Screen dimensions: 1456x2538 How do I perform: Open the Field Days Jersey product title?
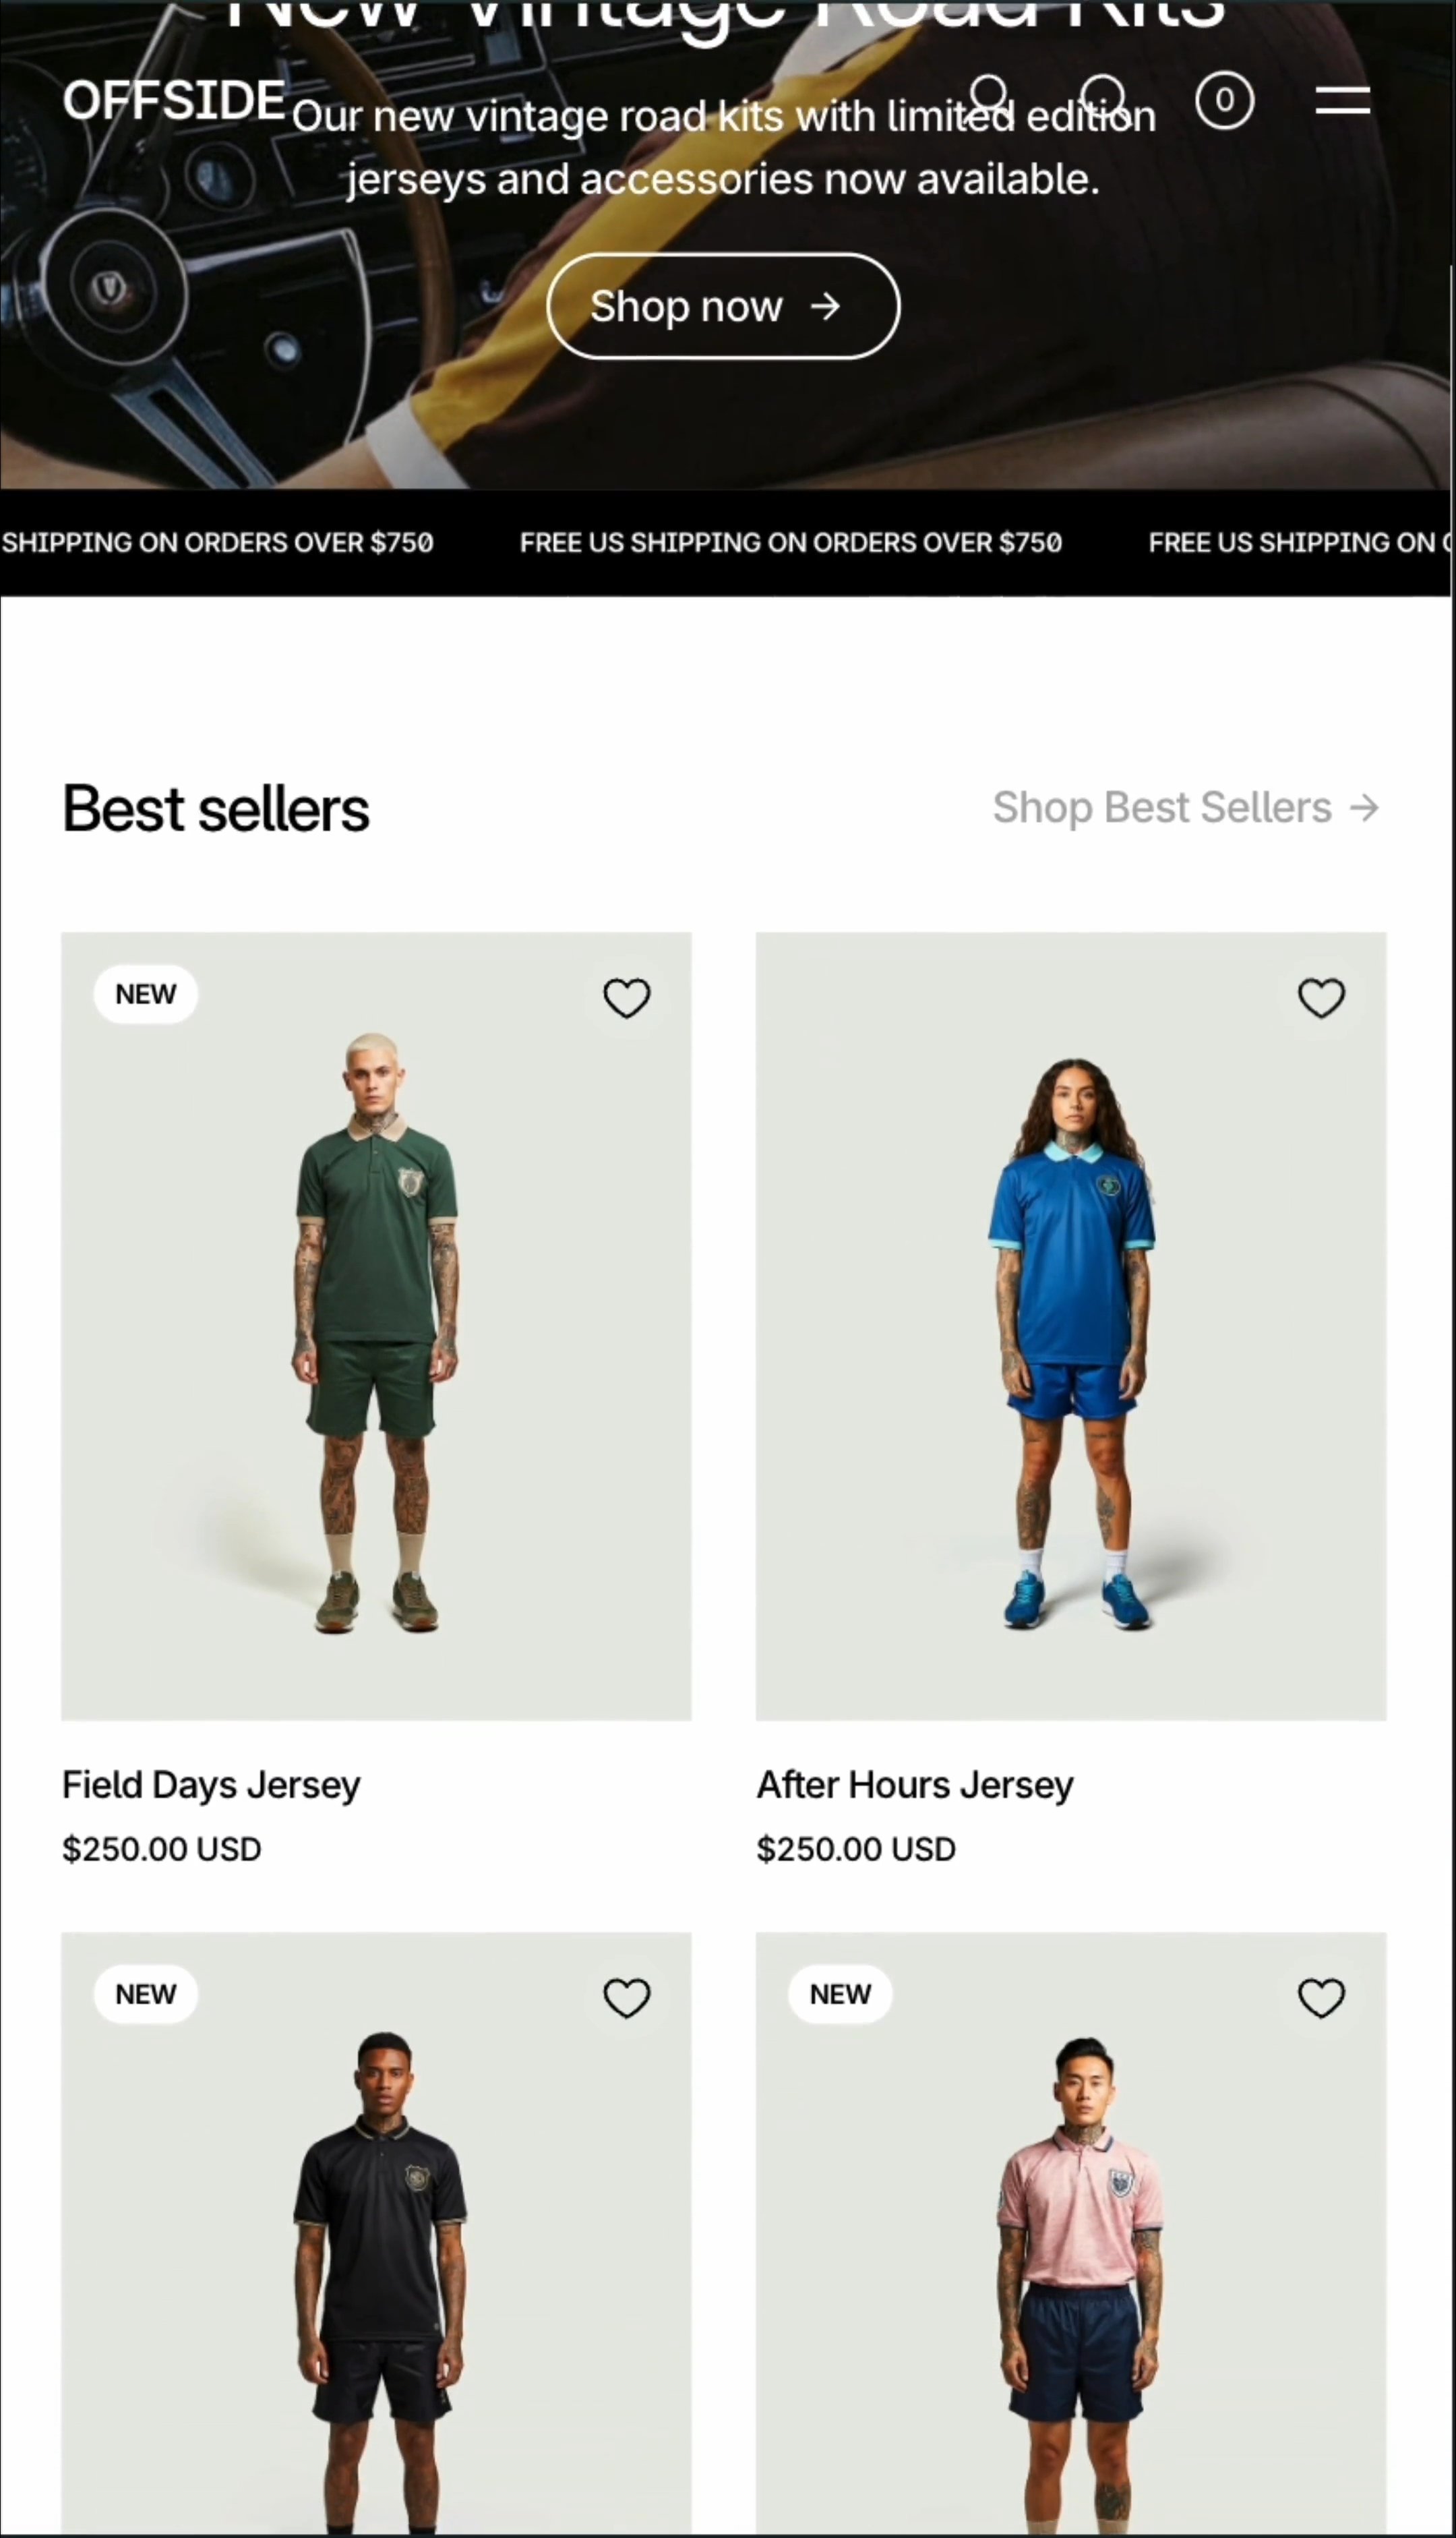[211, 1785]
